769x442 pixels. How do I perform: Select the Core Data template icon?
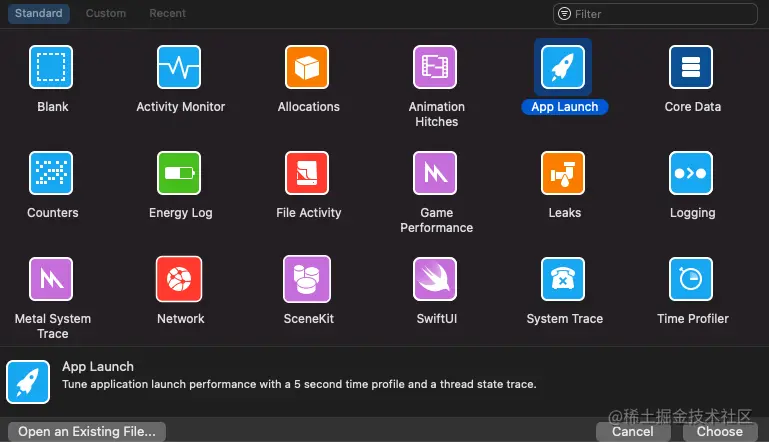tap(691, 67)
